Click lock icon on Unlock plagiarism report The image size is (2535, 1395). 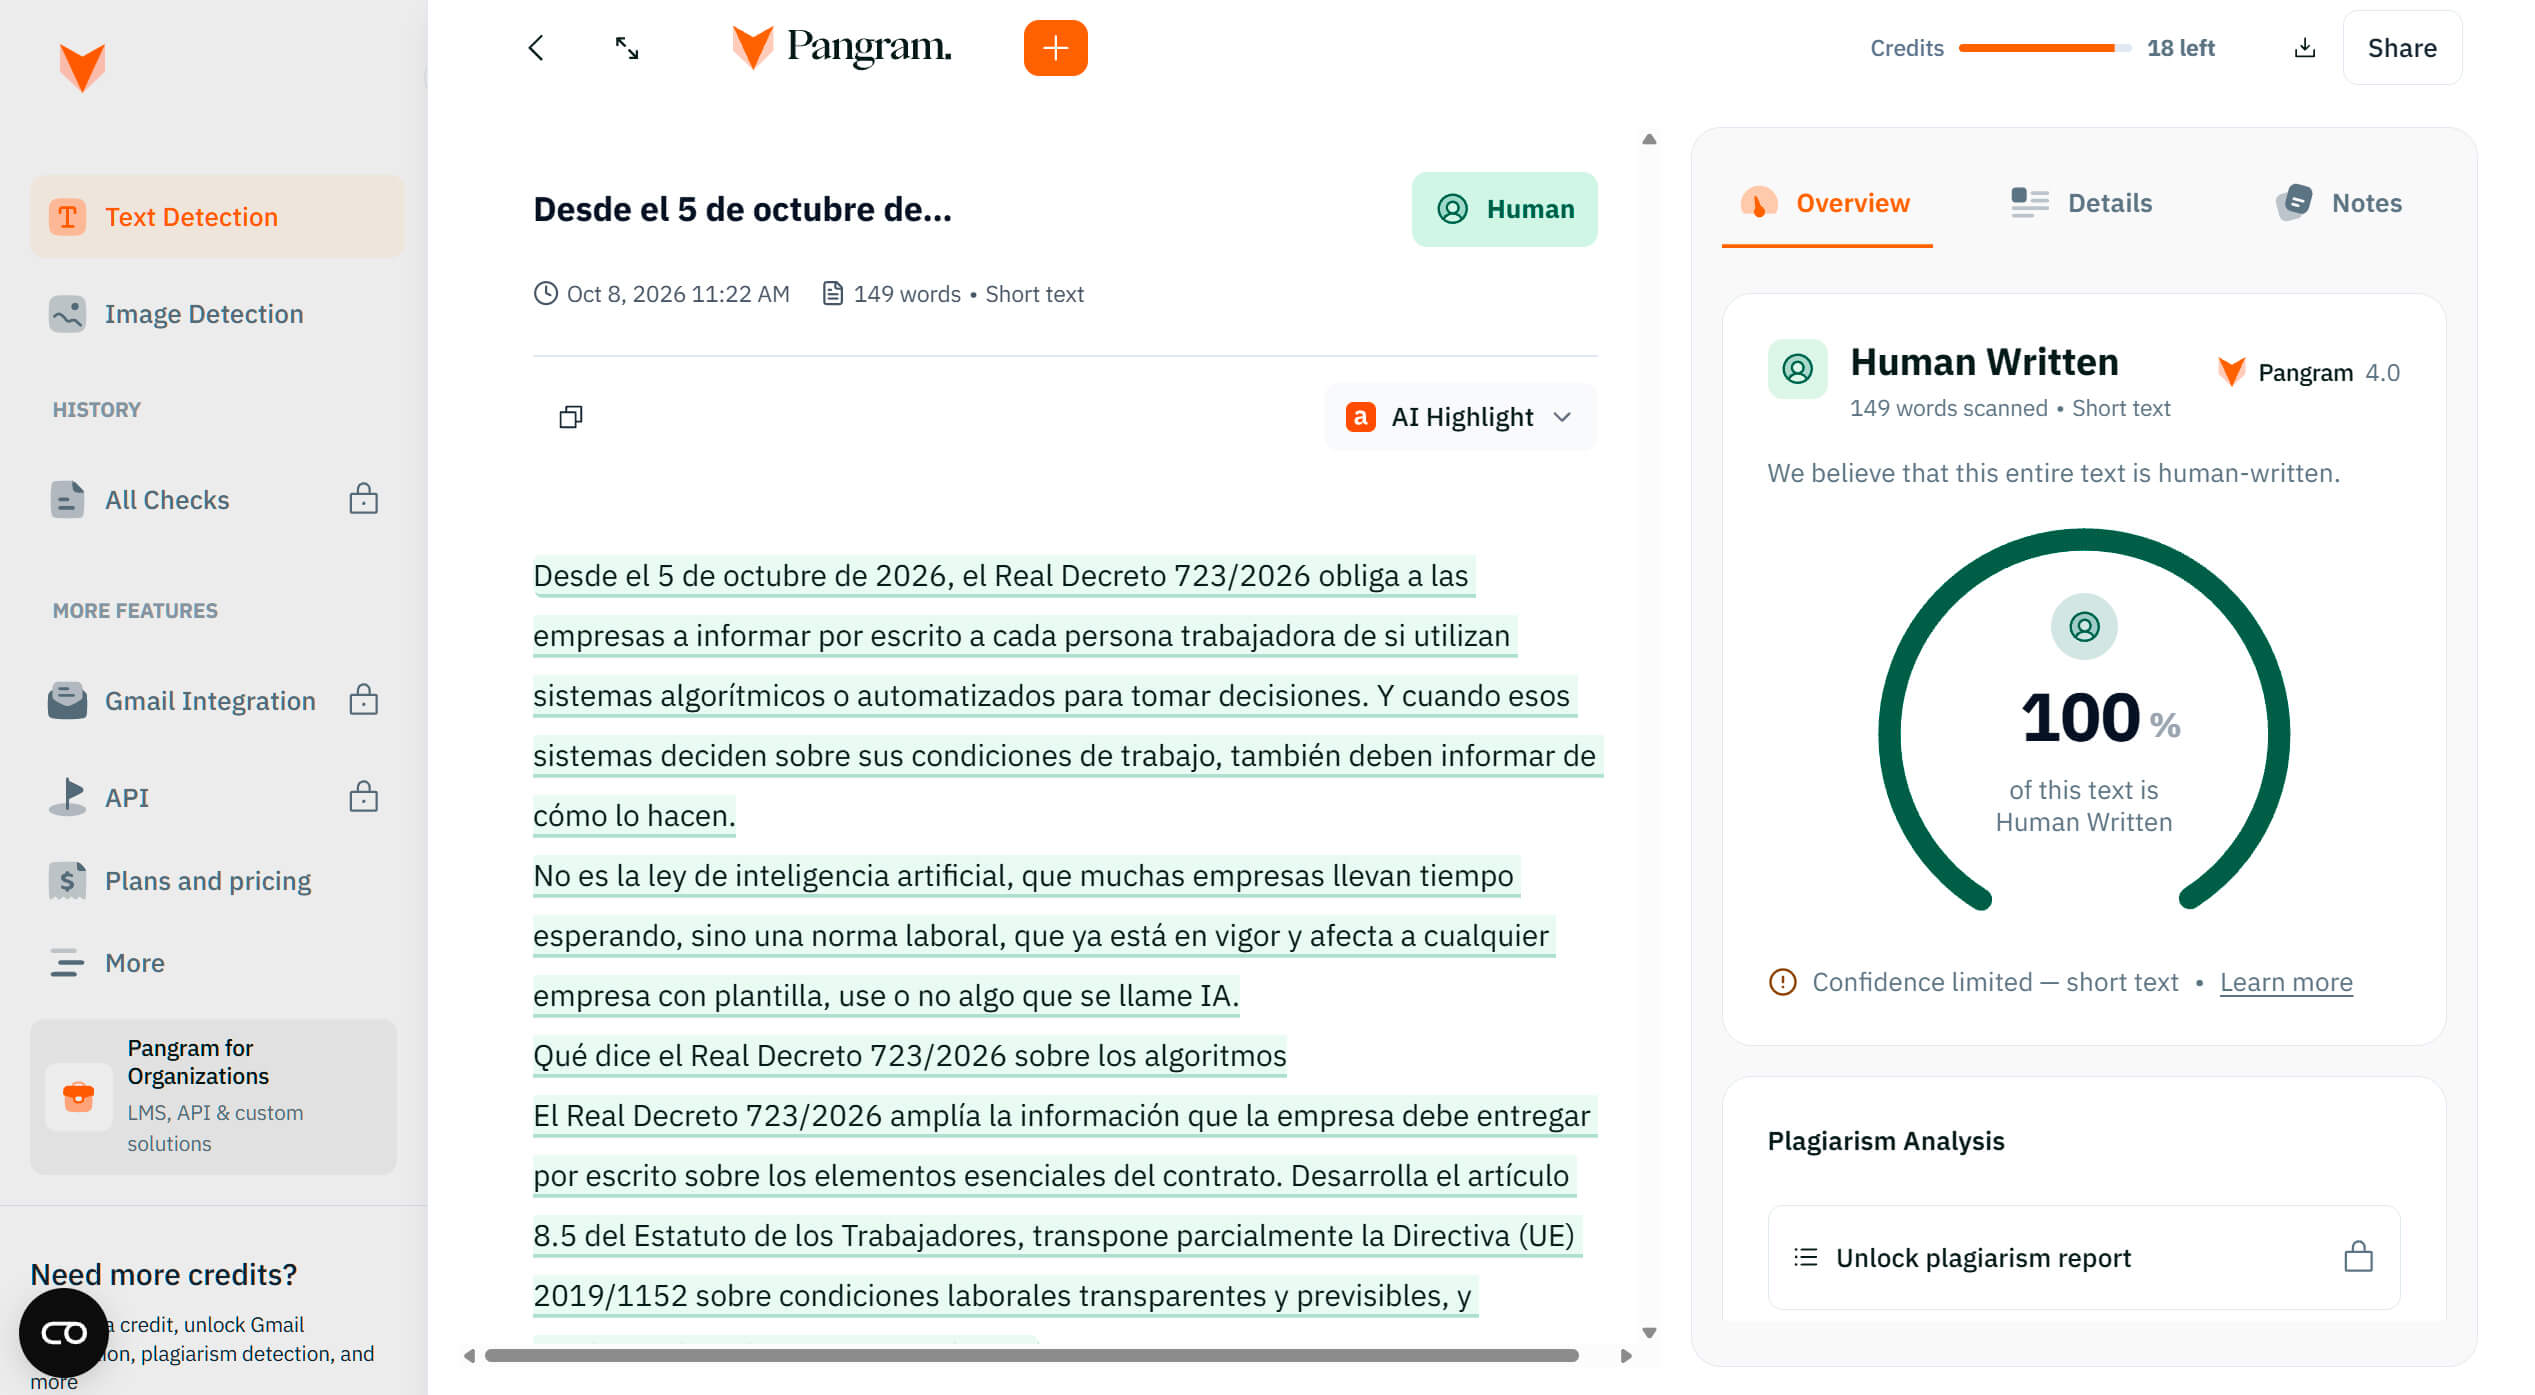[2358, 1257]
